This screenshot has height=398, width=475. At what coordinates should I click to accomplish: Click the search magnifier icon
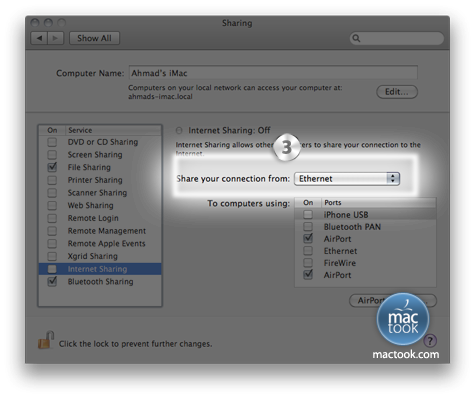coord(356,38)
